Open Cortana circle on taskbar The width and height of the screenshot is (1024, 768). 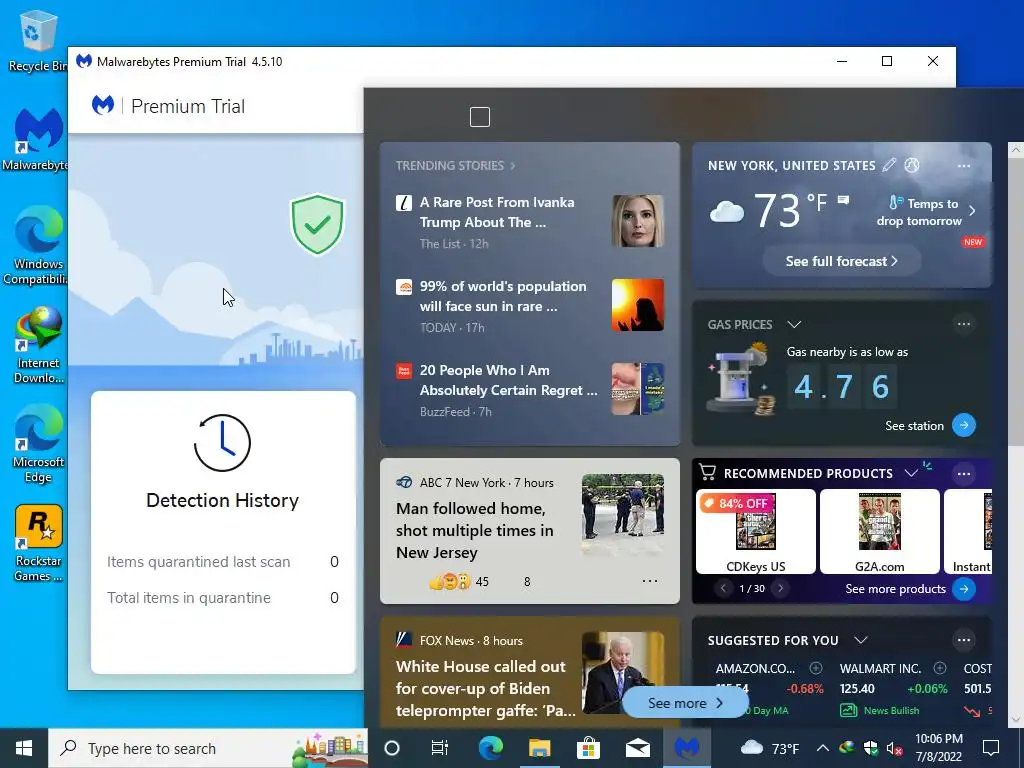tap(392, 748)
